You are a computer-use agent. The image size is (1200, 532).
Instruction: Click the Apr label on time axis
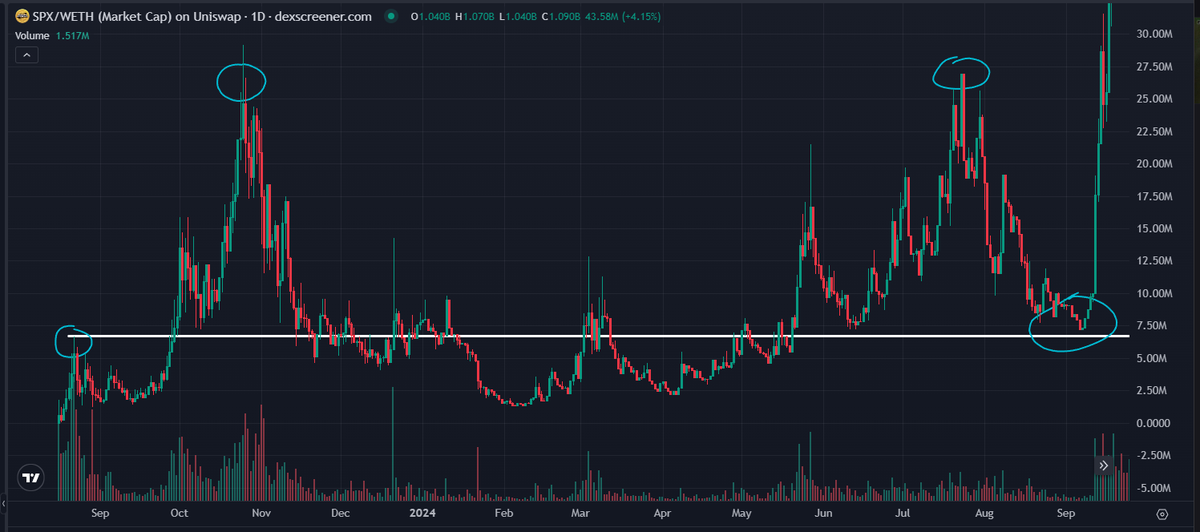coord(661,513)
